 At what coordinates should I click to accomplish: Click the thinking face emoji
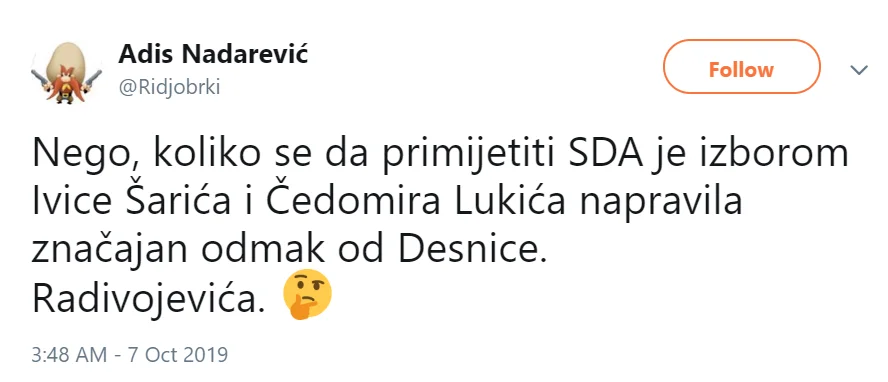[306, 294]
